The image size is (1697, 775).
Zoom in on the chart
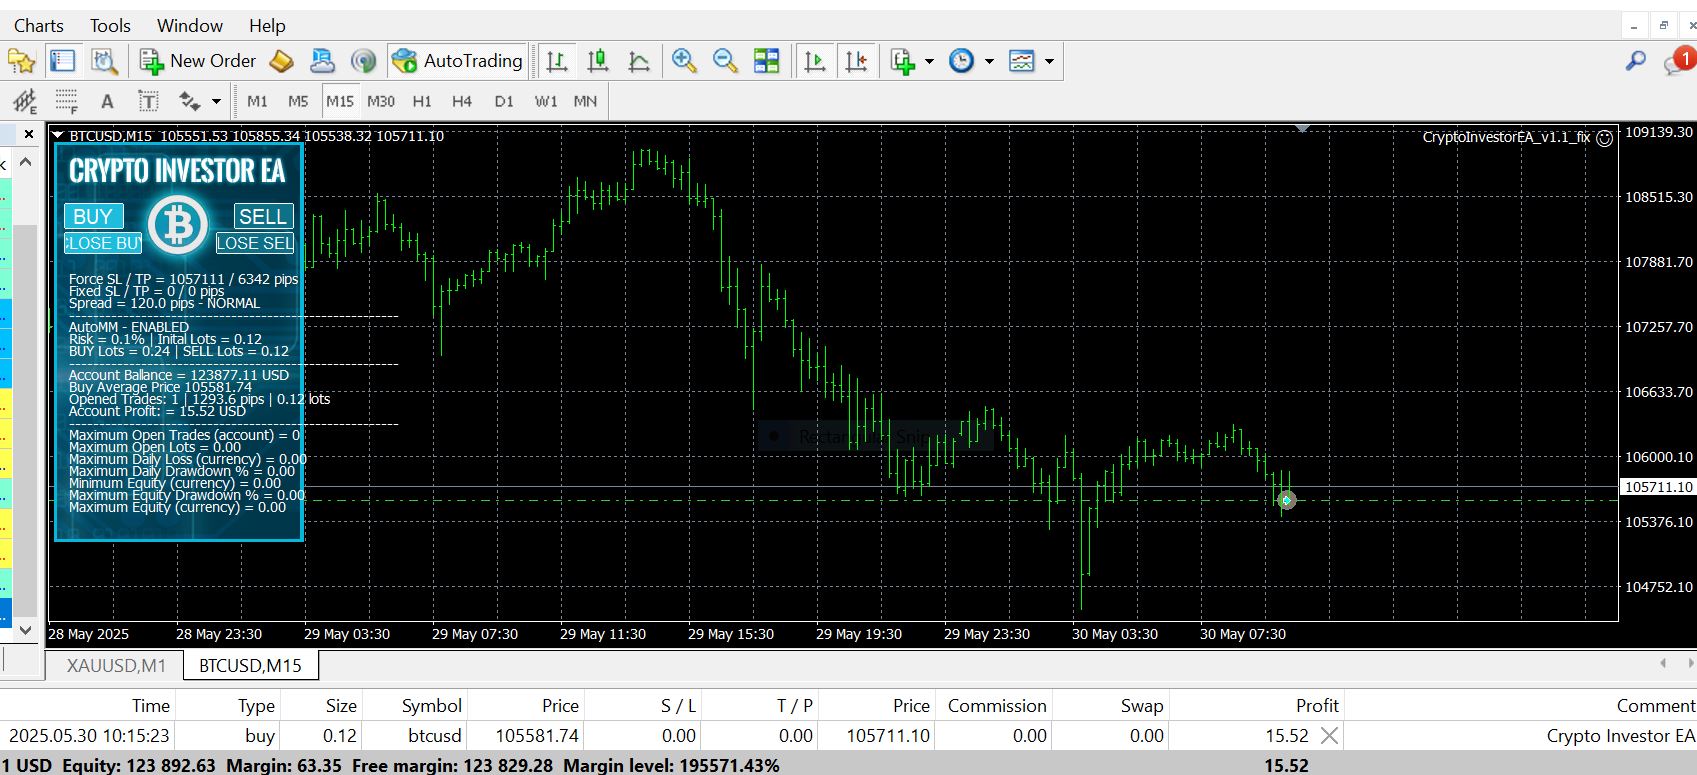click(x=684, y=61)
